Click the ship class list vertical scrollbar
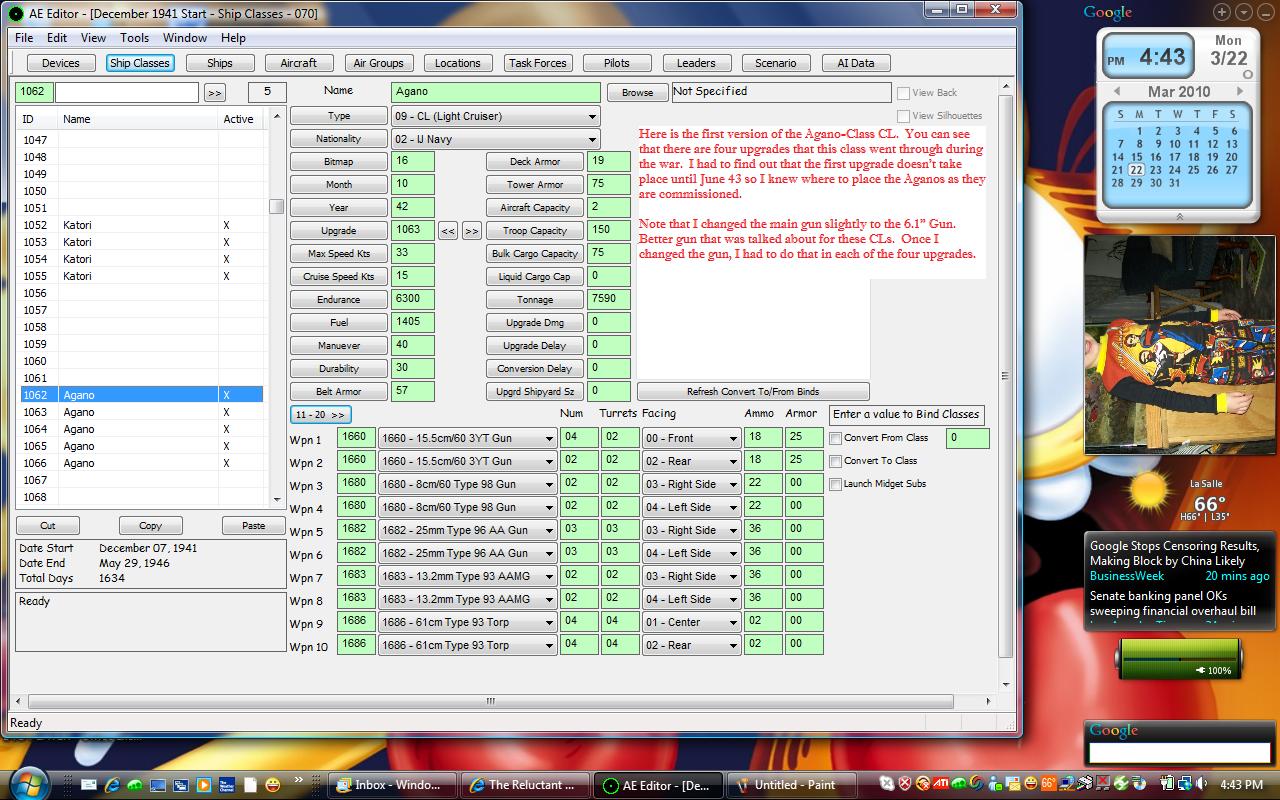The image size is (1280, 800). 277,319
